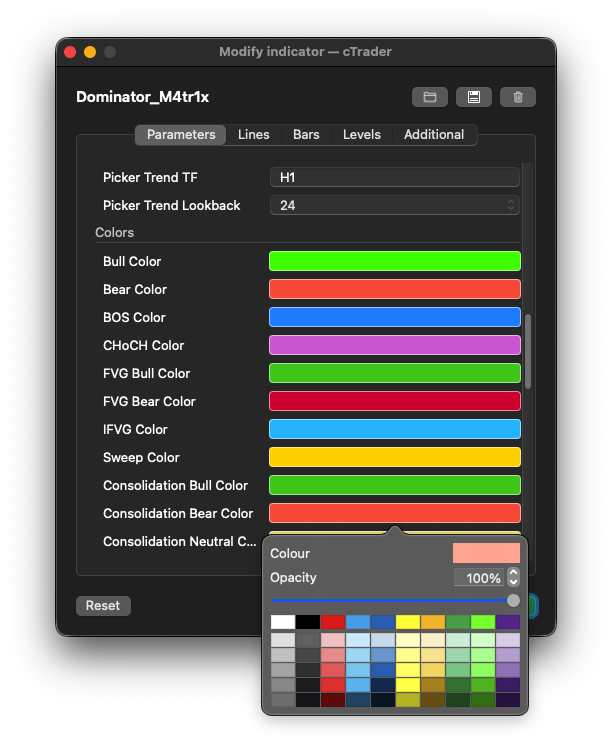
Task: Click the Picker Trend TF field
Action: [x=394, y=177]
